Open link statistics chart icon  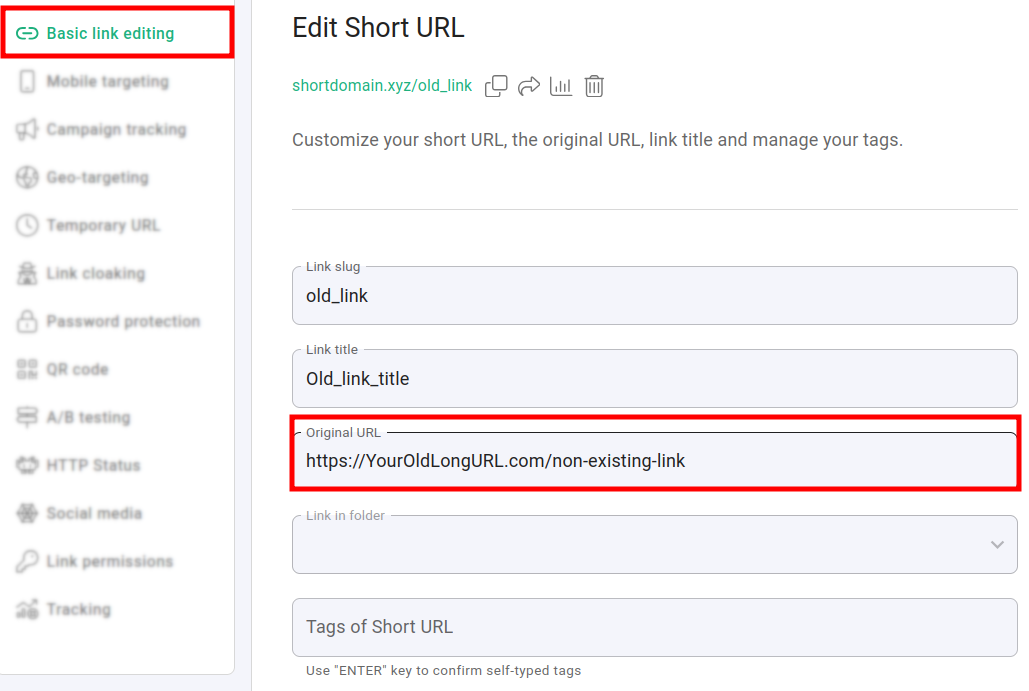click(x=561, y=86)
